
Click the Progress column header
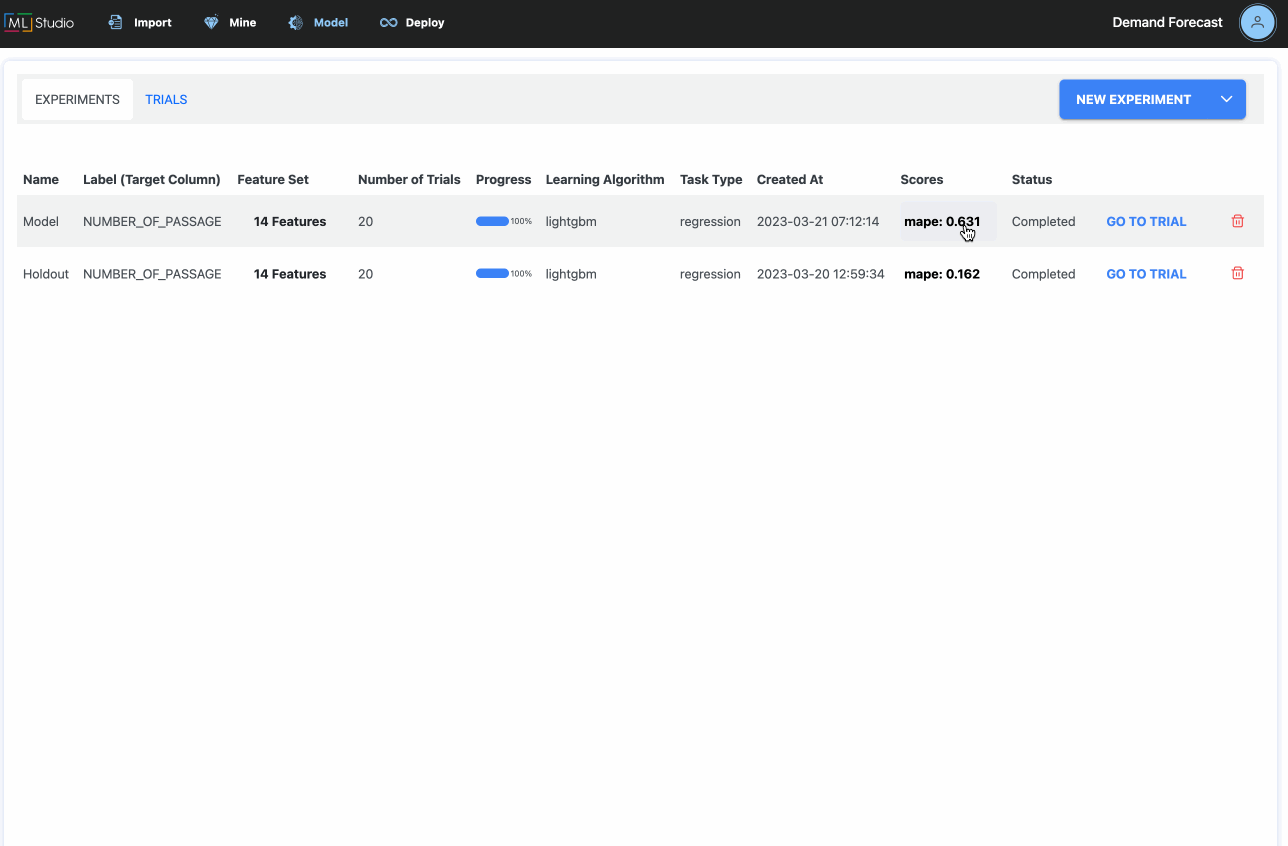coord(503,179)
